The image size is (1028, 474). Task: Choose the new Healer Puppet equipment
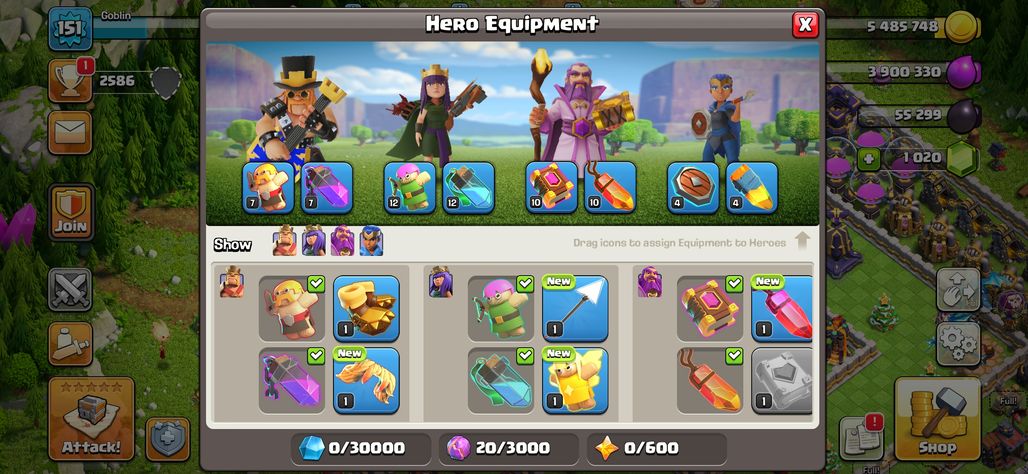click(576, 381)
